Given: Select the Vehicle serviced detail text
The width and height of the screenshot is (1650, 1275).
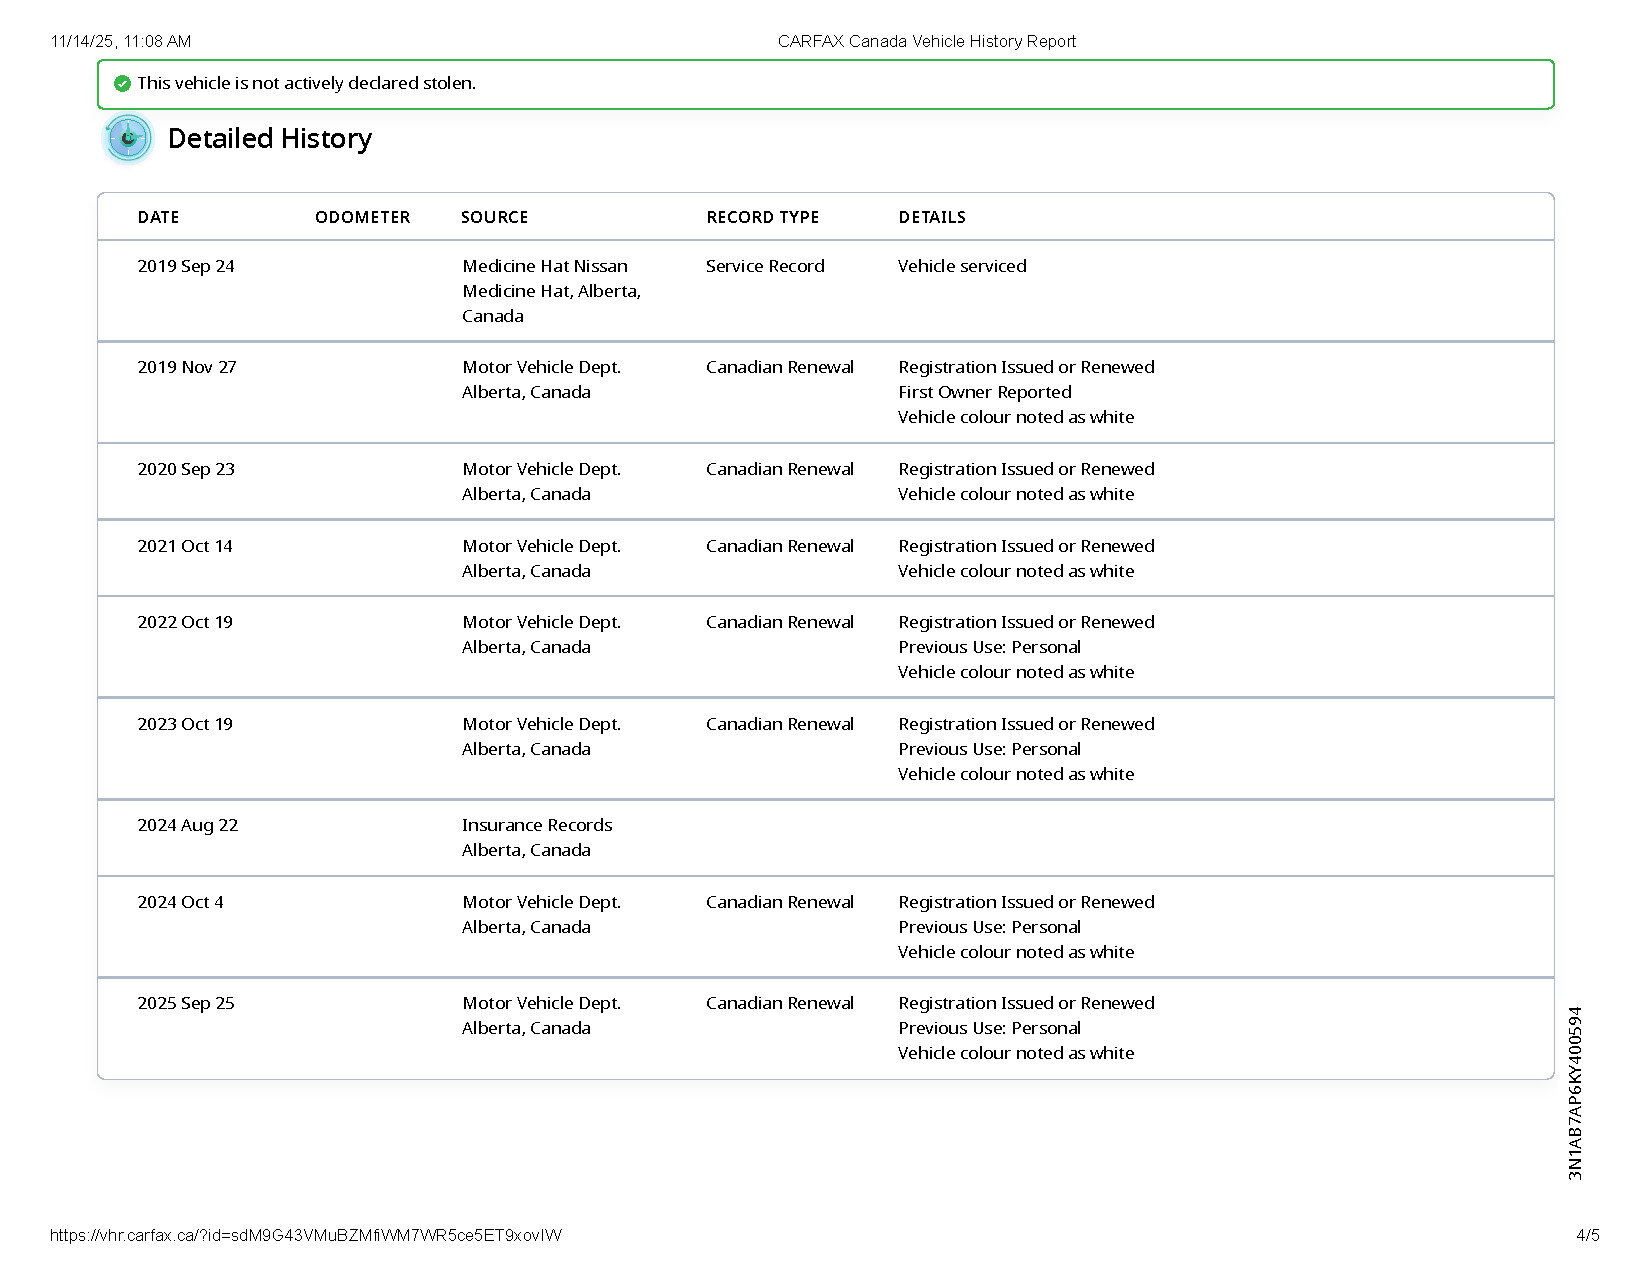Looking at the screenshot, I should [962, 266].
